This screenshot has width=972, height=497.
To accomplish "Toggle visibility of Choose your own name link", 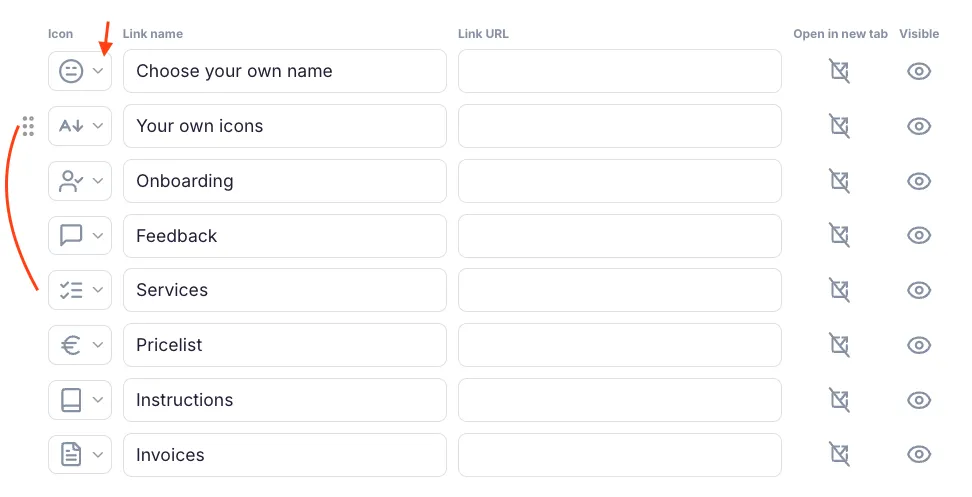I will pyautogui.click(x=919, y=71).
